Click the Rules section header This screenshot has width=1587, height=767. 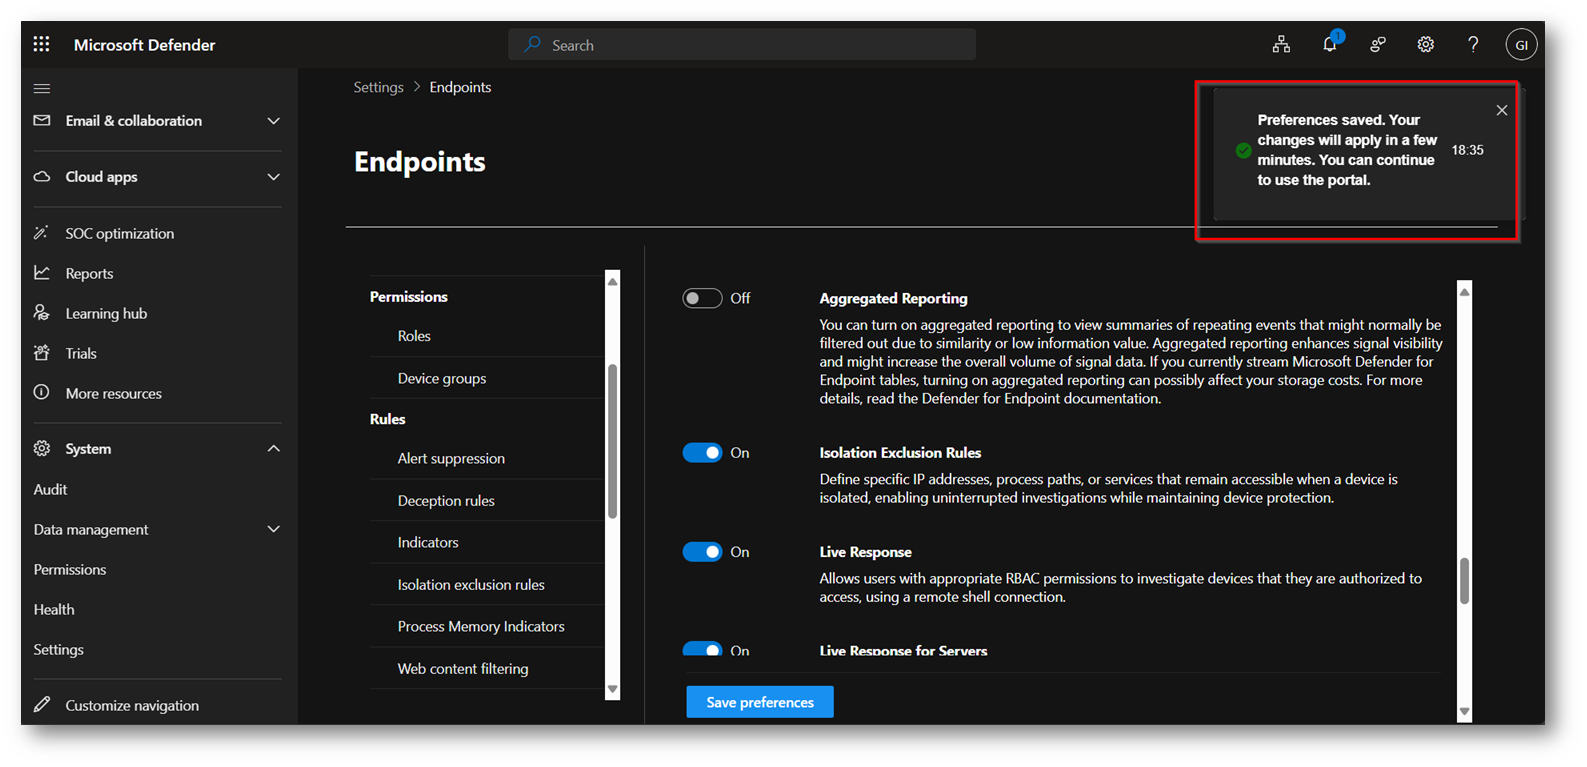(x=387, y=419)
